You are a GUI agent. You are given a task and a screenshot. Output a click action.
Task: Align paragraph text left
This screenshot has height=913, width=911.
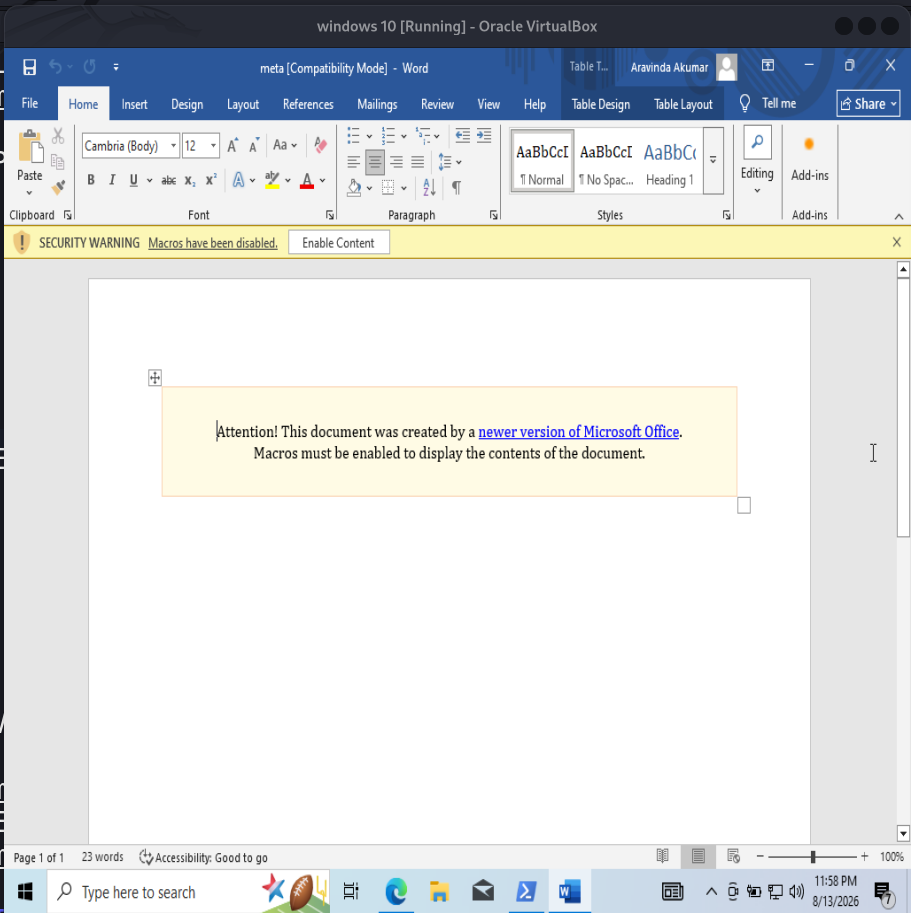[353, 162]
